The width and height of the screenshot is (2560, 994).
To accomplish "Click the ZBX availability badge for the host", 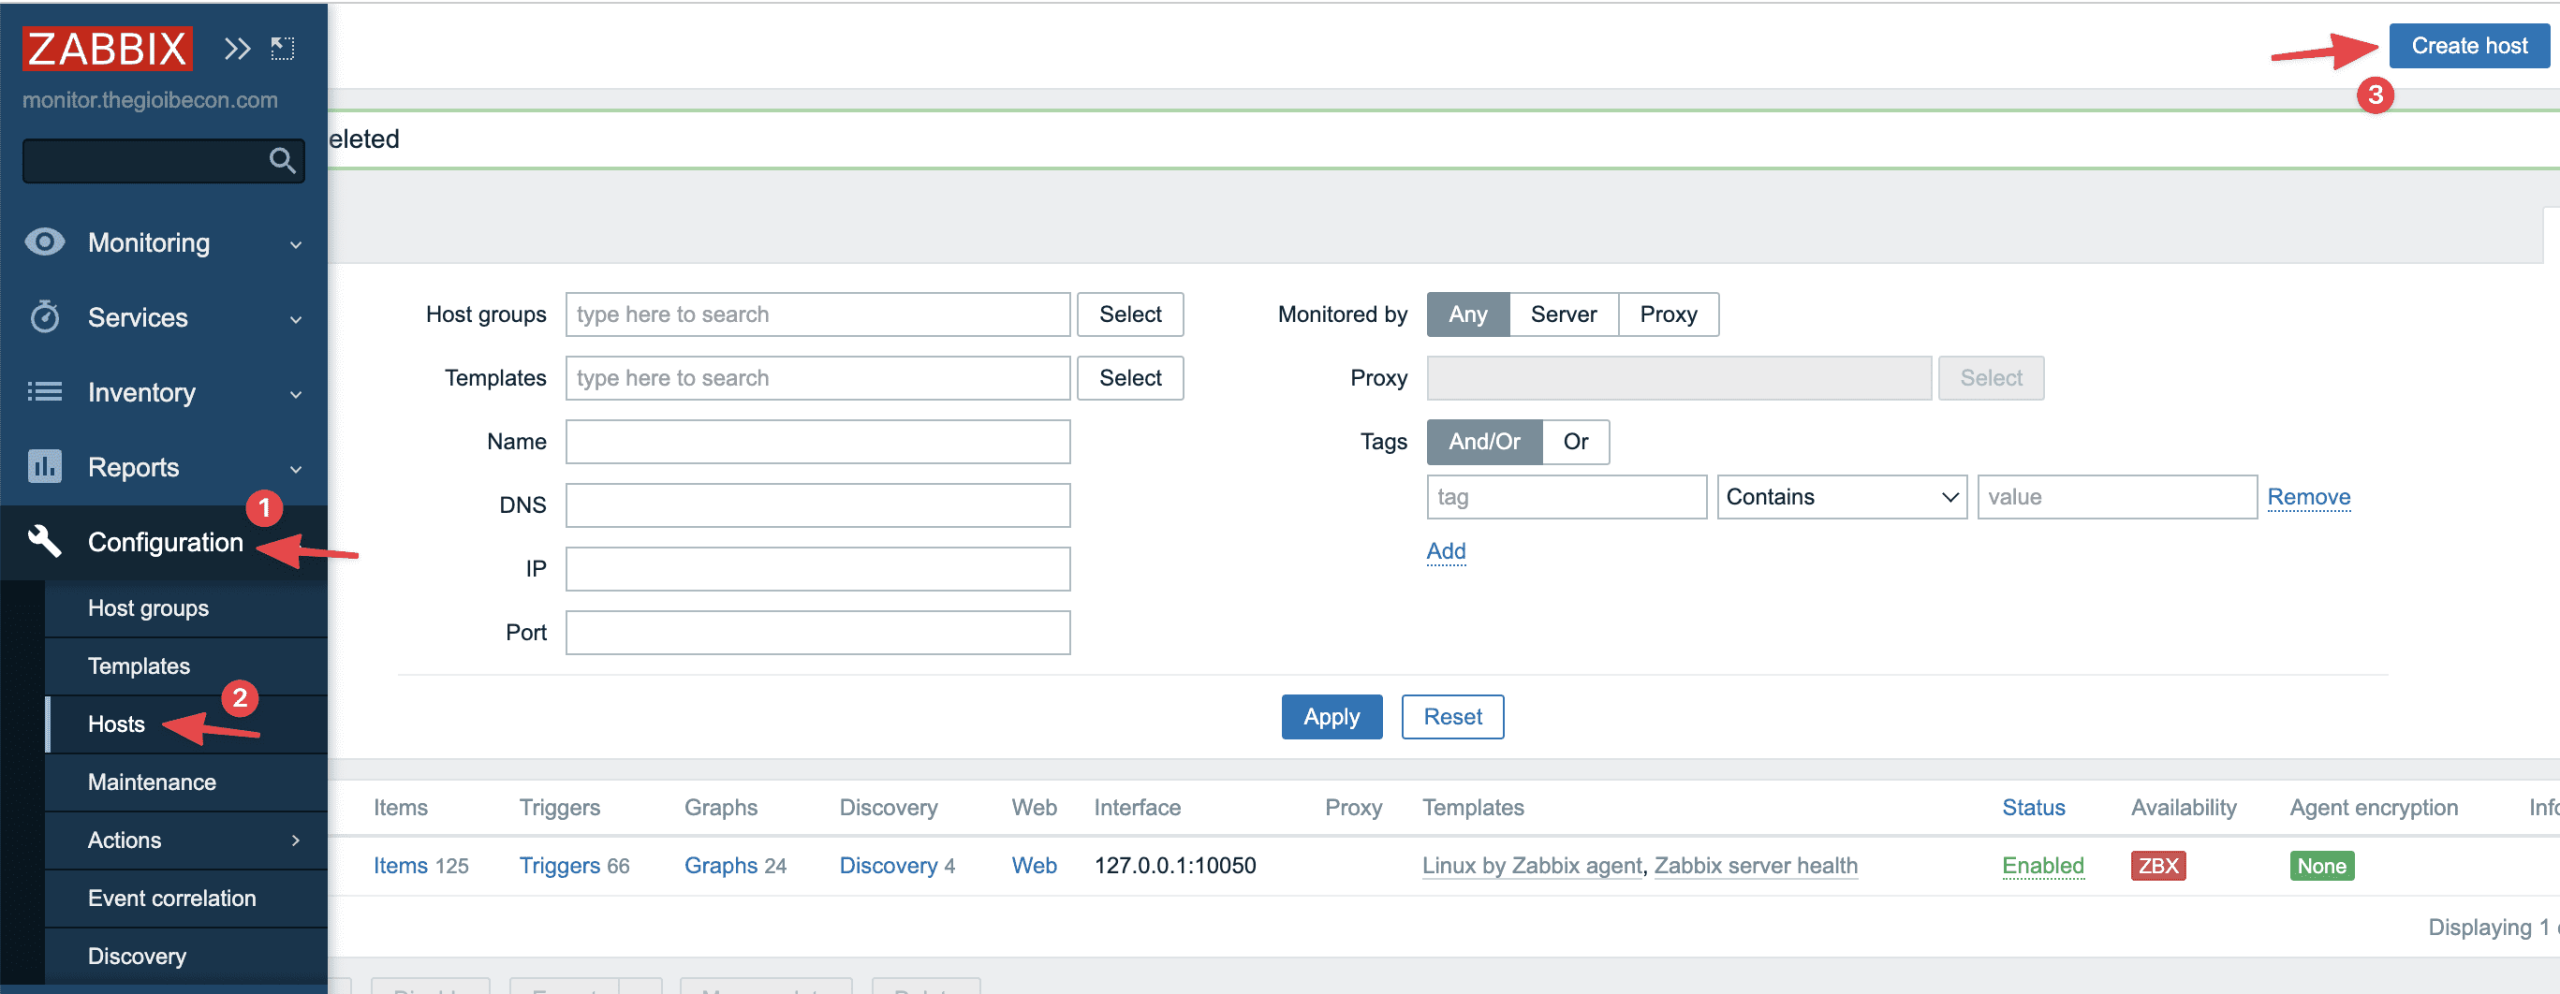I will pyautogui.click(x=2156, y=865).
